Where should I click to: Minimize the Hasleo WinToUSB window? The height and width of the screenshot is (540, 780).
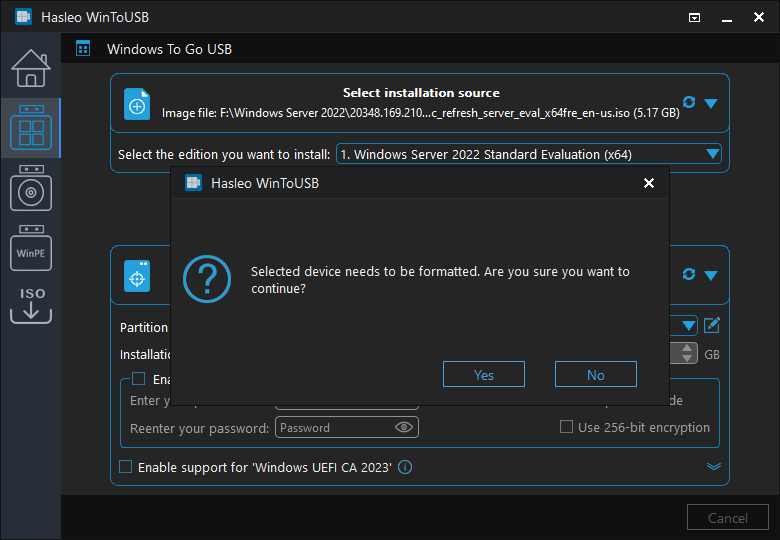(x=727, y=19)
